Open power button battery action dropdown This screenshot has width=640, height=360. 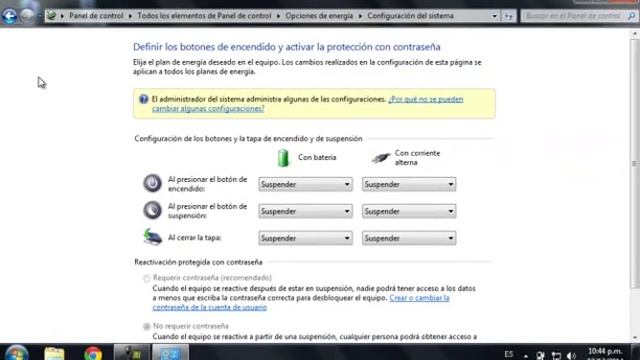tap(305, 184)
